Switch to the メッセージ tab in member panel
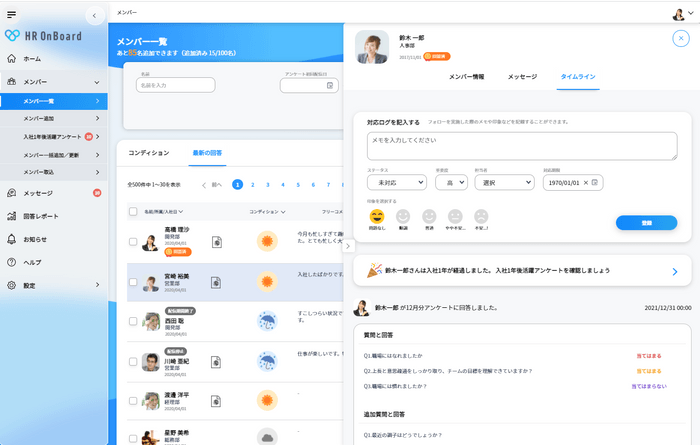Image resolution: width=700 pixels, height=445 pixels. point(522,77)
